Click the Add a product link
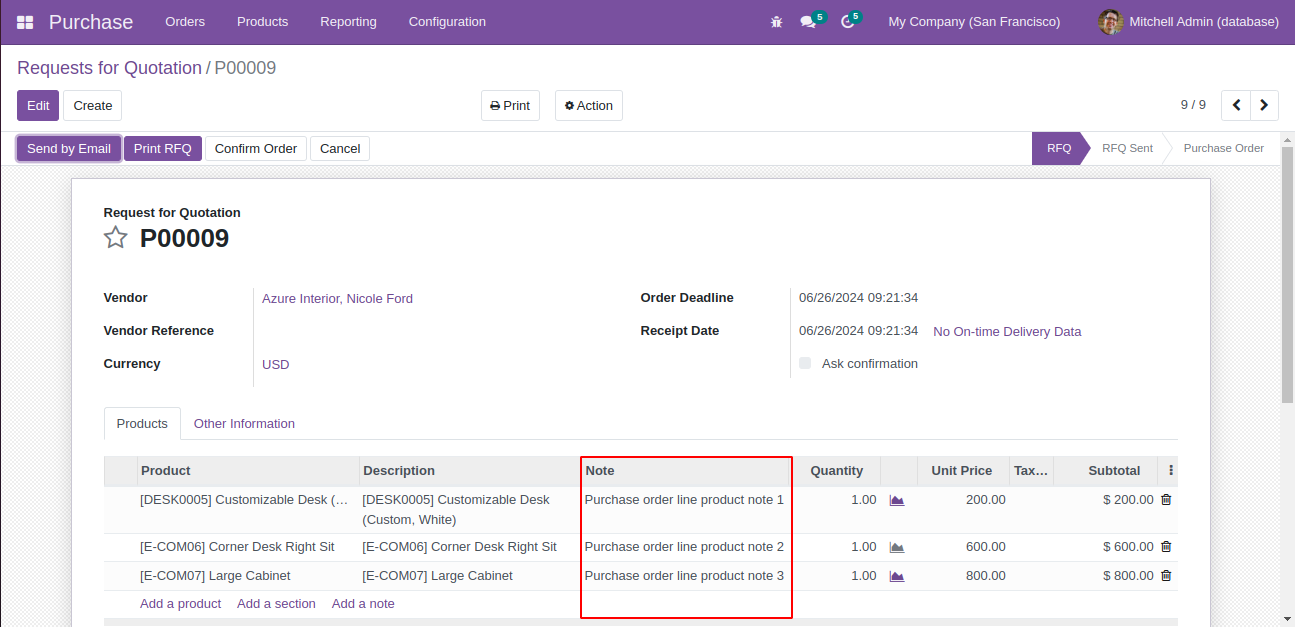The height and width of the screenshot is (627, 1295). 180,604
